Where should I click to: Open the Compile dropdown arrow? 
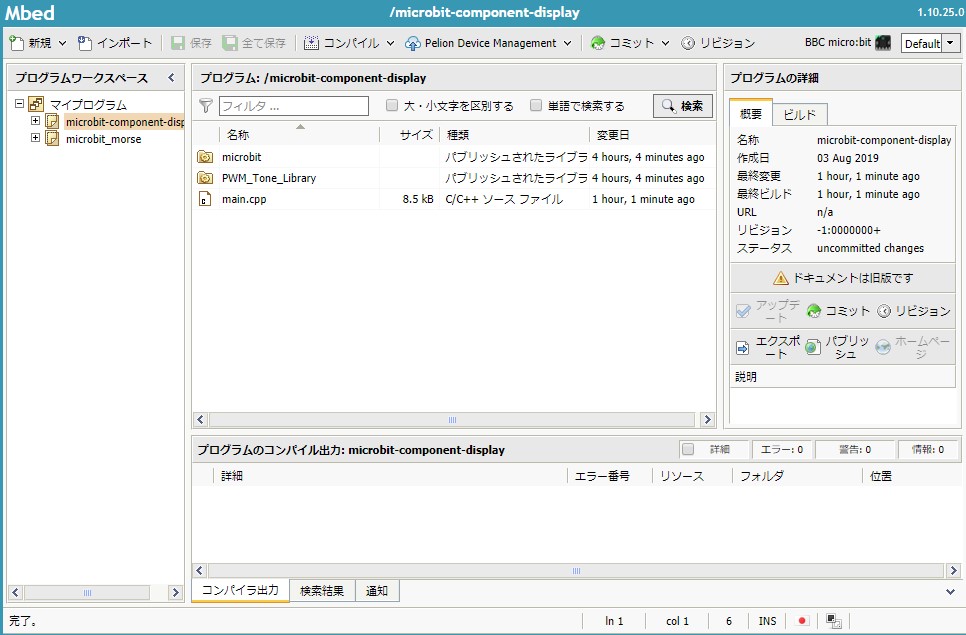point(390,44)
